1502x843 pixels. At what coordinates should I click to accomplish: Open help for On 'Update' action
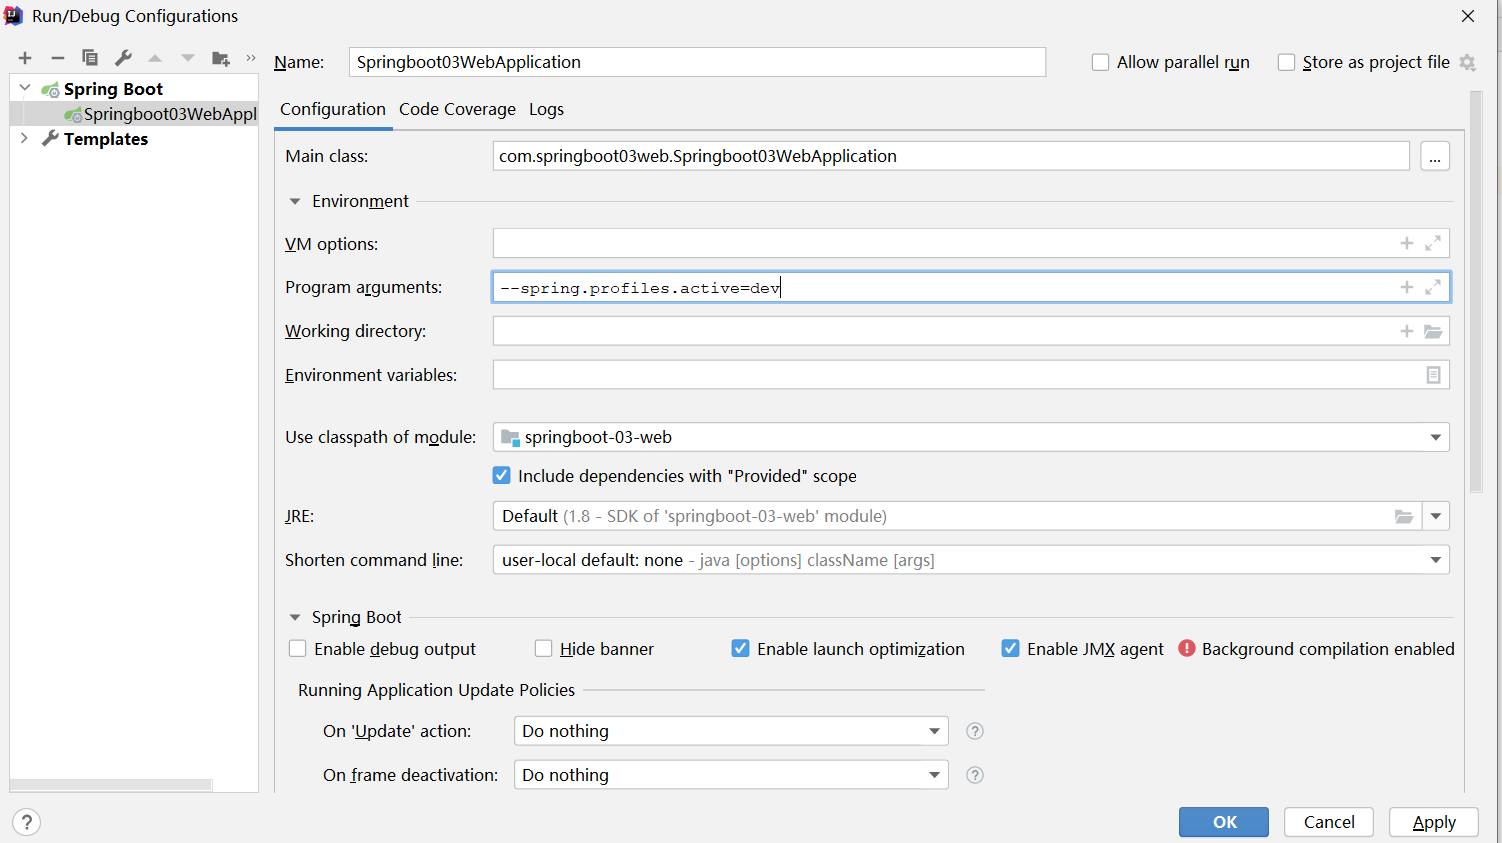tap(975, 731)
